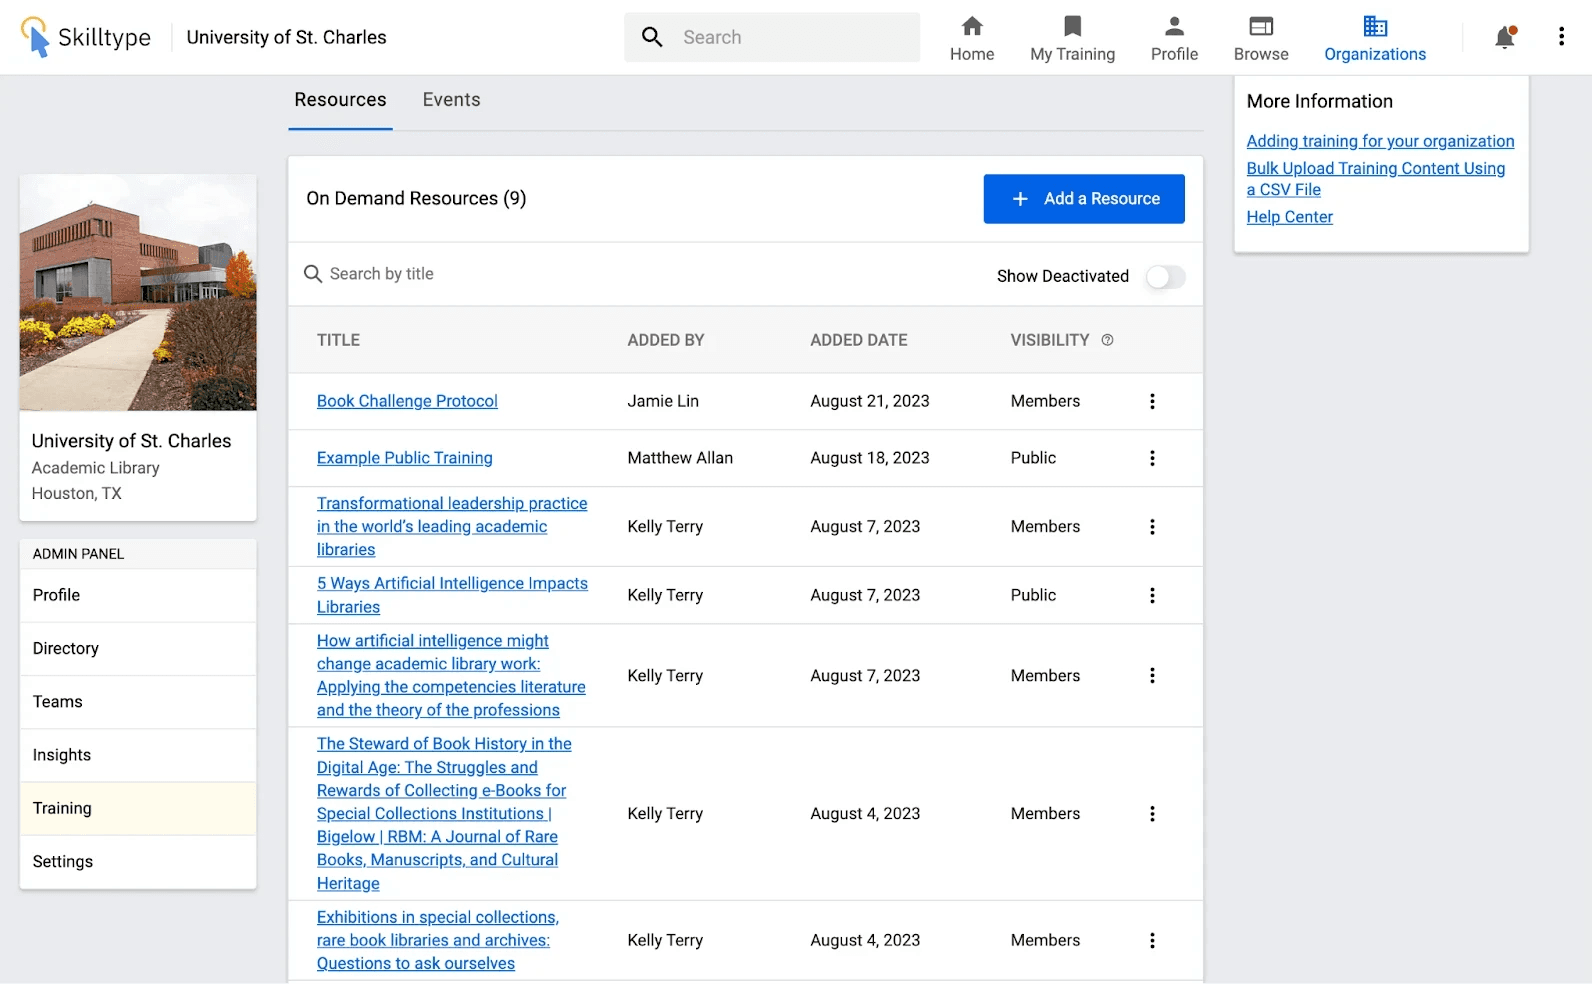Viewport: 1592px width, 984px height.
Task: Open three-dot menu for Example Public Training
Action: tap(1152, 458)
